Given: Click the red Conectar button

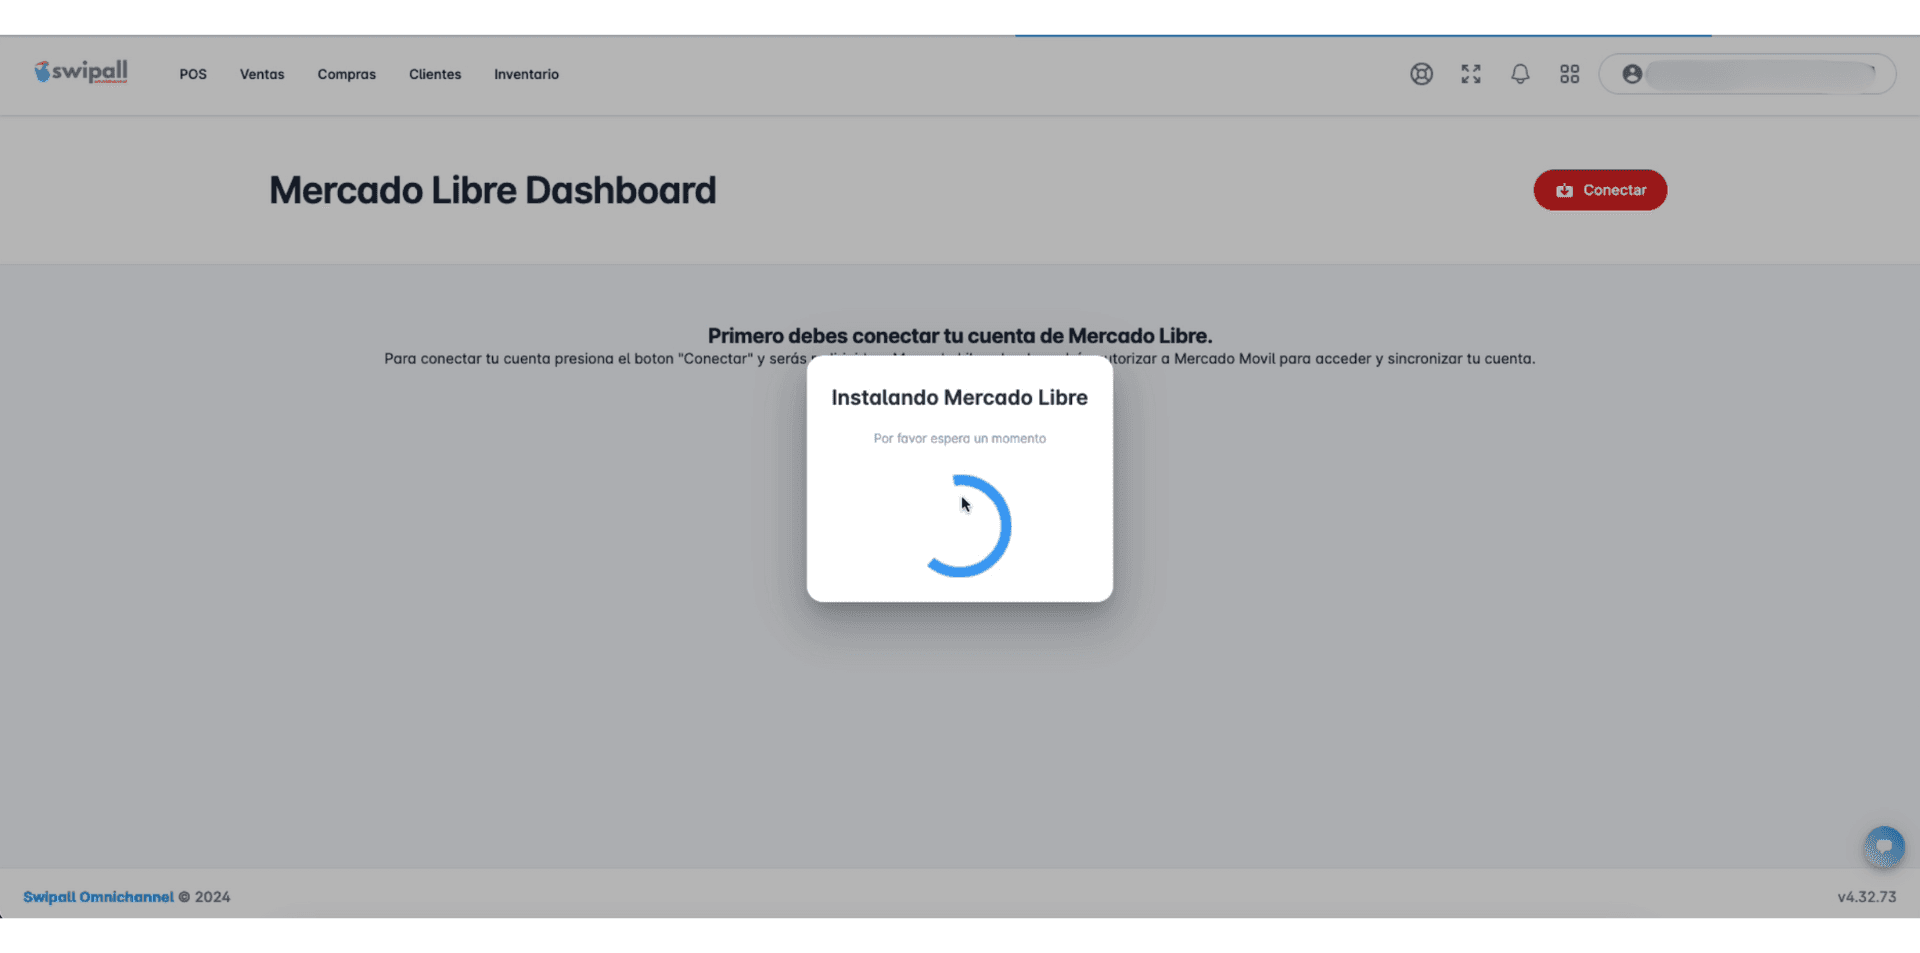Looking at the screenshot, I should [1600, 190].
